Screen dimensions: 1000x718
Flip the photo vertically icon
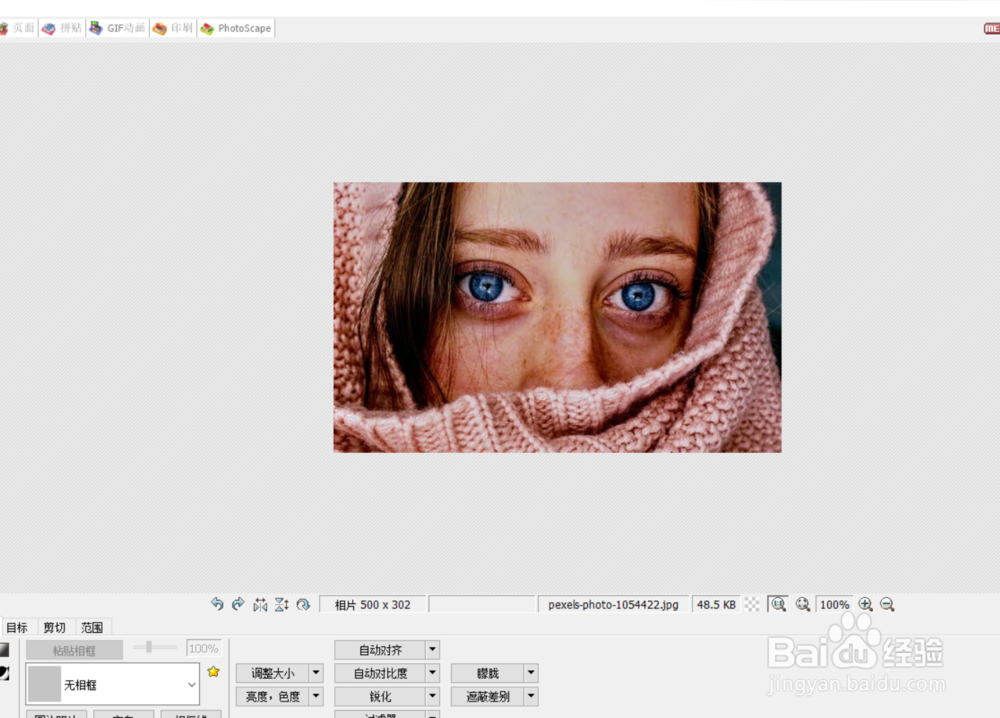(x=282, y=604)
